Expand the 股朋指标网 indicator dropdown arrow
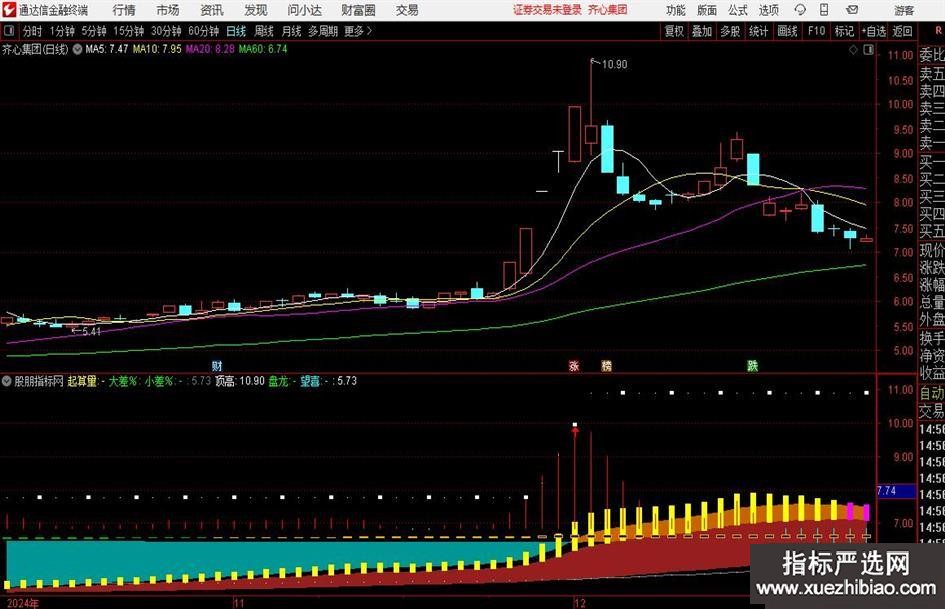945x609 pixels. pos(7,381)
